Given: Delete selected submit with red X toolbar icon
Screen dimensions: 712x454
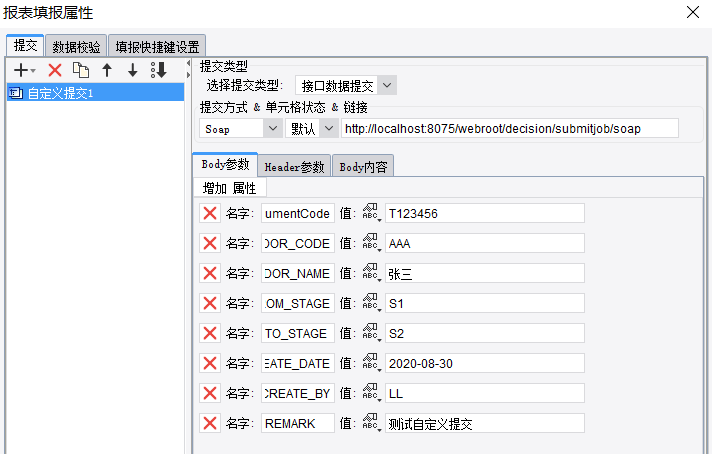Looking at the screenshot, I should point(55,70).
